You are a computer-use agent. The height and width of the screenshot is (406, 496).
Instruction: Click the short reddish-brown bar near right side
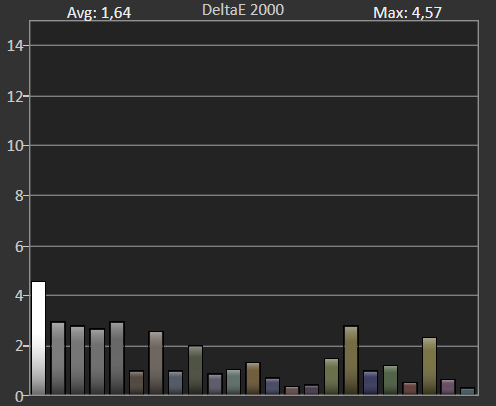click(x=410, y=389)
